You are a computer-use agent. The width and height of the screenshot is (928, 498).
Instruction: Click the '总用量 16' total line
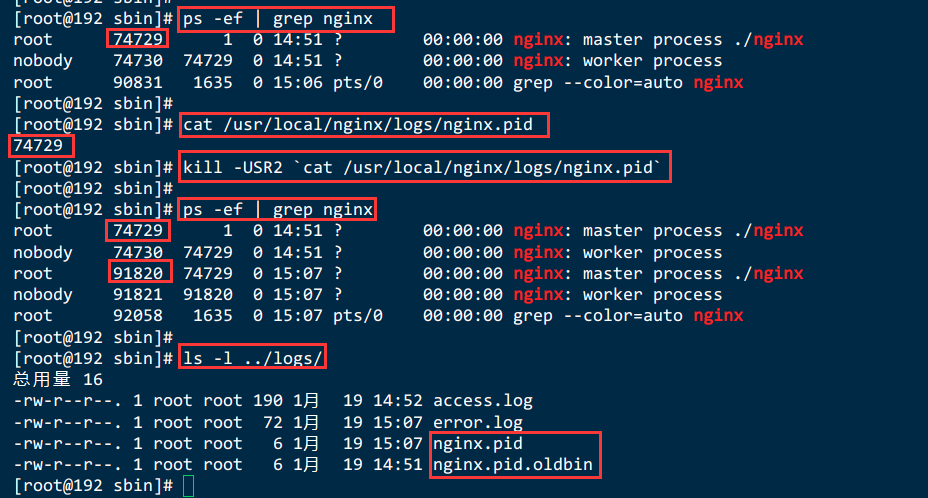[x=57, y=380]
